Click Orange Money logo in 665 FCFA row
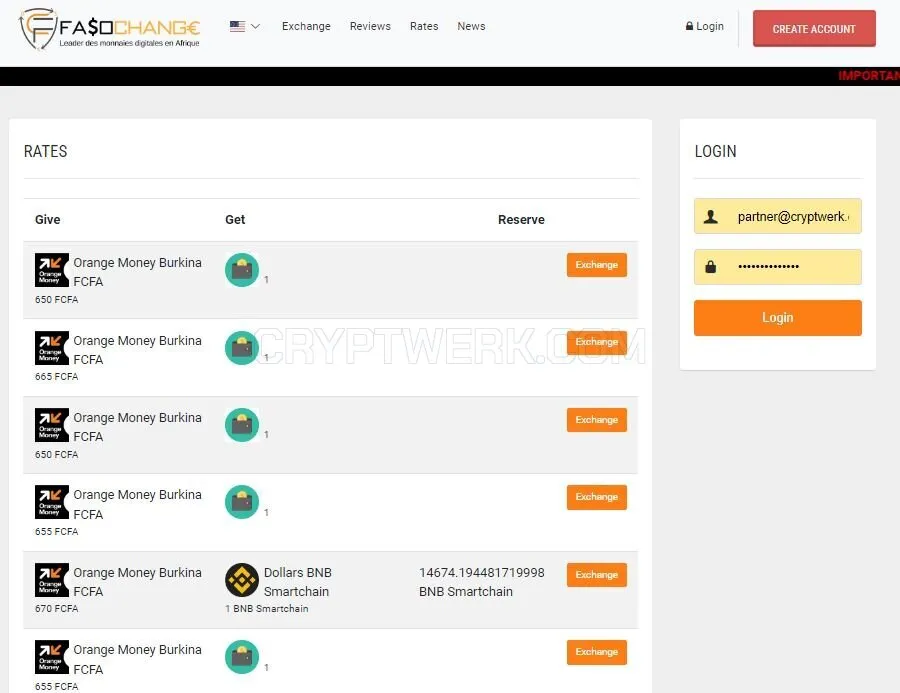Image resolution: width=900 pixels, height=693 pixels. [52, 348]
